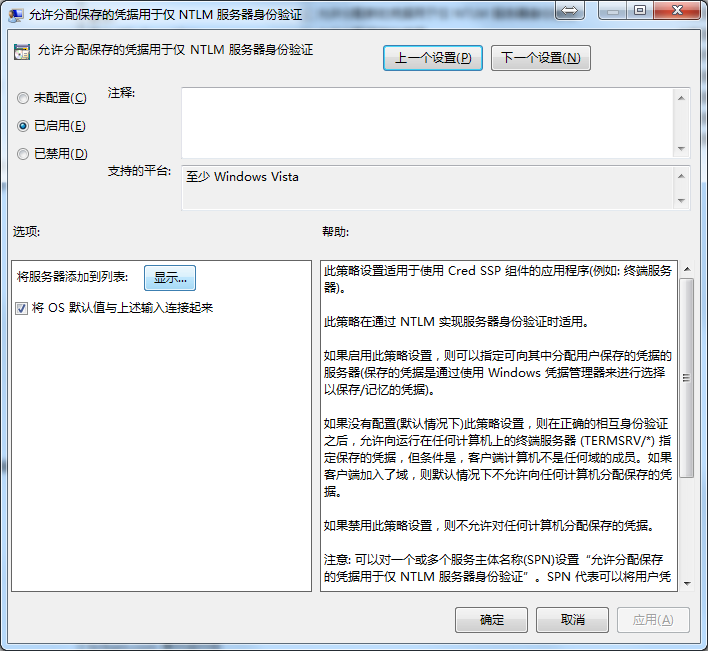This screenshot has width=708, height=651.
Task: Go to 上一个设置 (previous setting)
Action: pyautogui.click(x=433, y=58)
